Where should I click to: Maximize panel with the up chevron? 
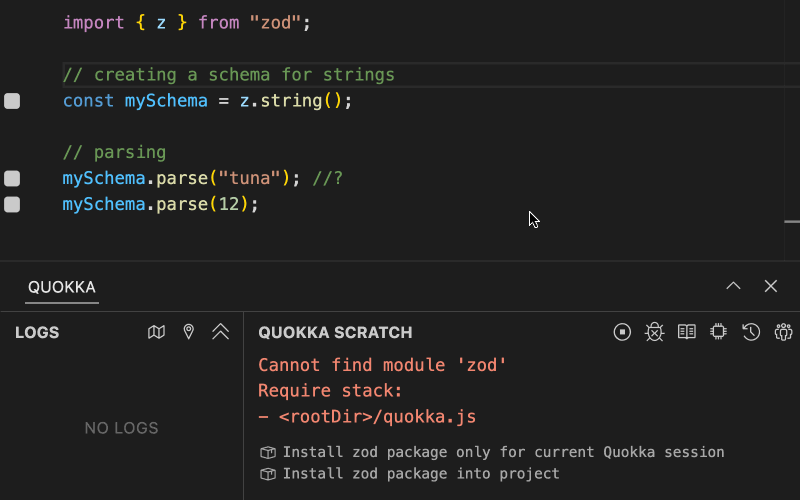click(733, 286)
